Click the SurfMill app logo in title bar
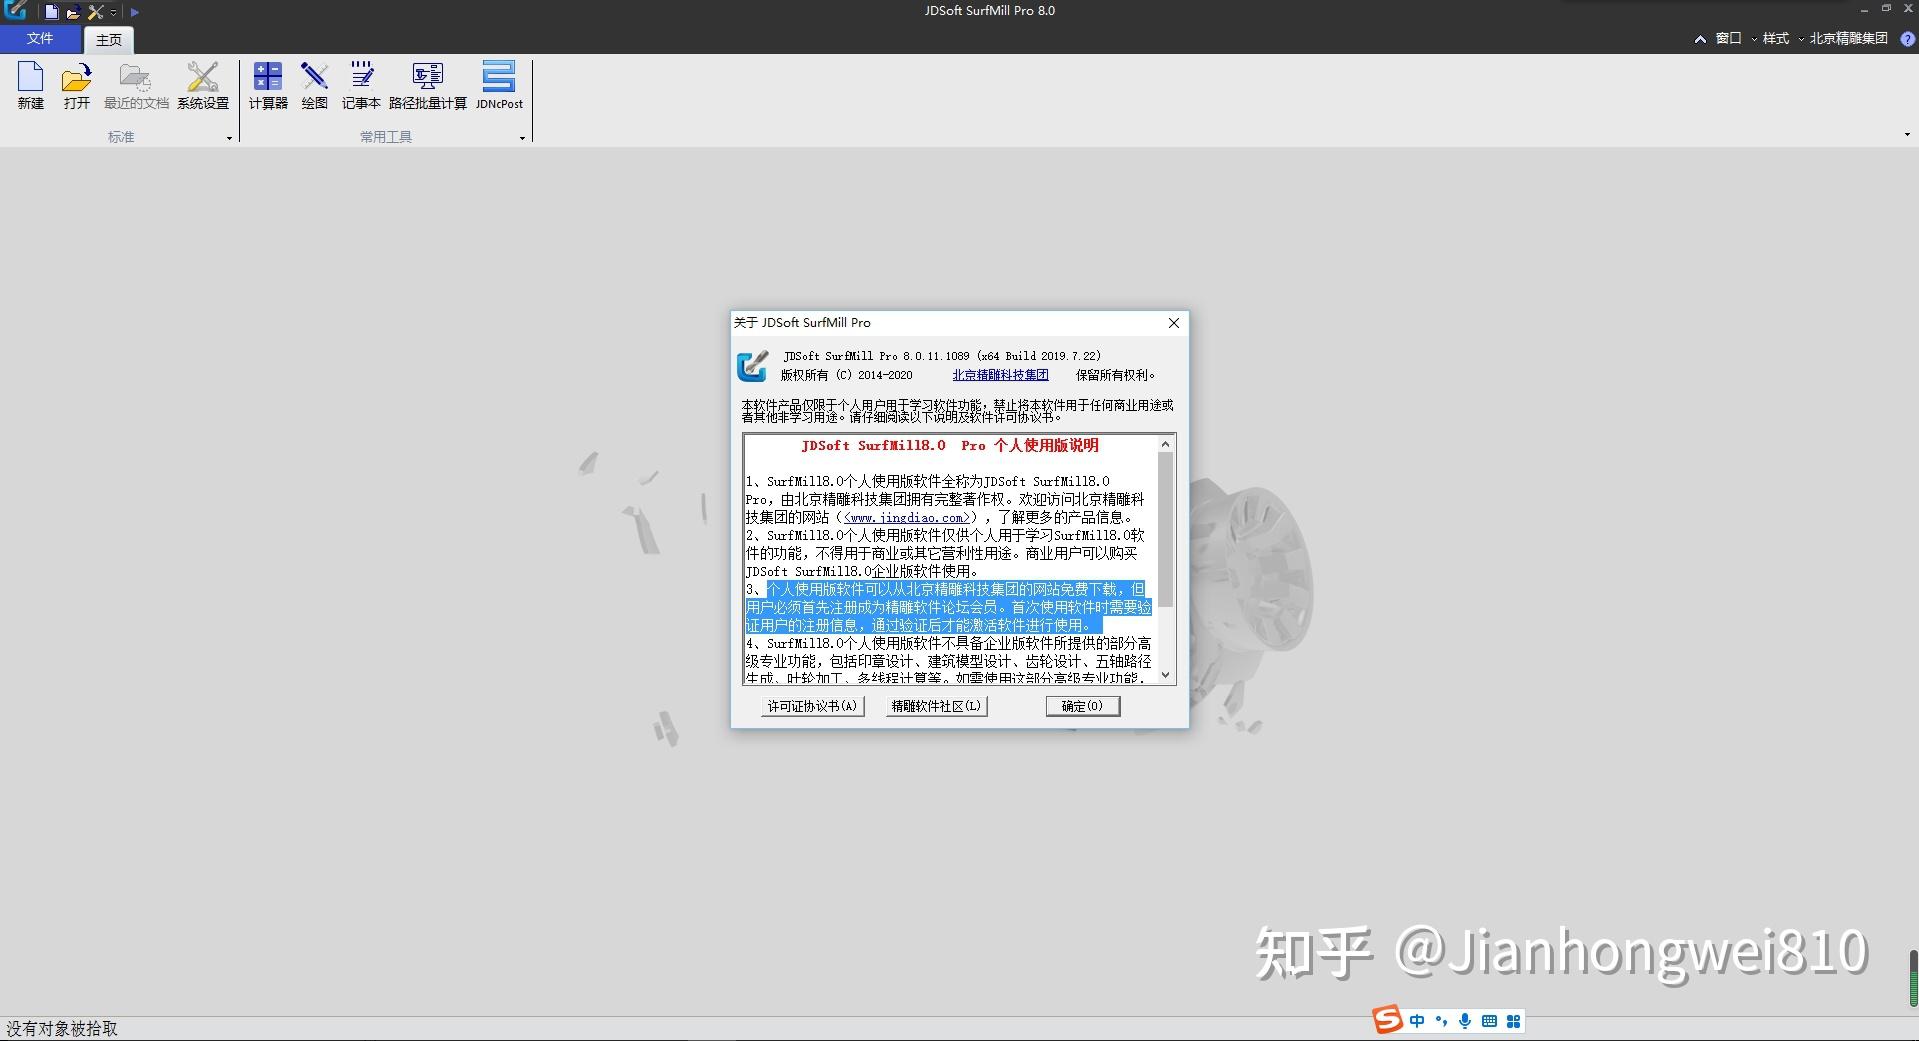 tap(15, 11)
